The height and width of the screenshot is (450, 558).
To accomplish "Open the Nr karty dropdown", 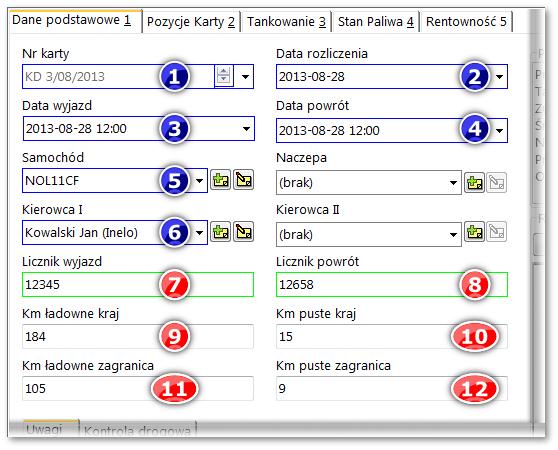I will [245, 76].
